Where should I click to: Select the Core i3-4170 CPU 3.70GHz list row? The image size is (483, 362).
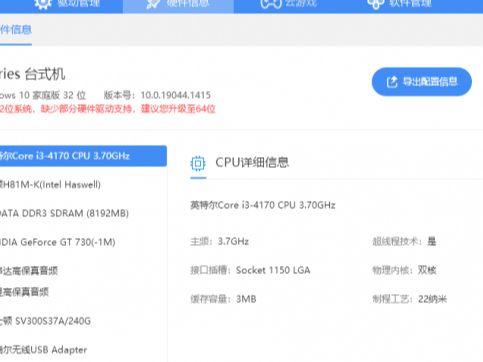(83, 156)
